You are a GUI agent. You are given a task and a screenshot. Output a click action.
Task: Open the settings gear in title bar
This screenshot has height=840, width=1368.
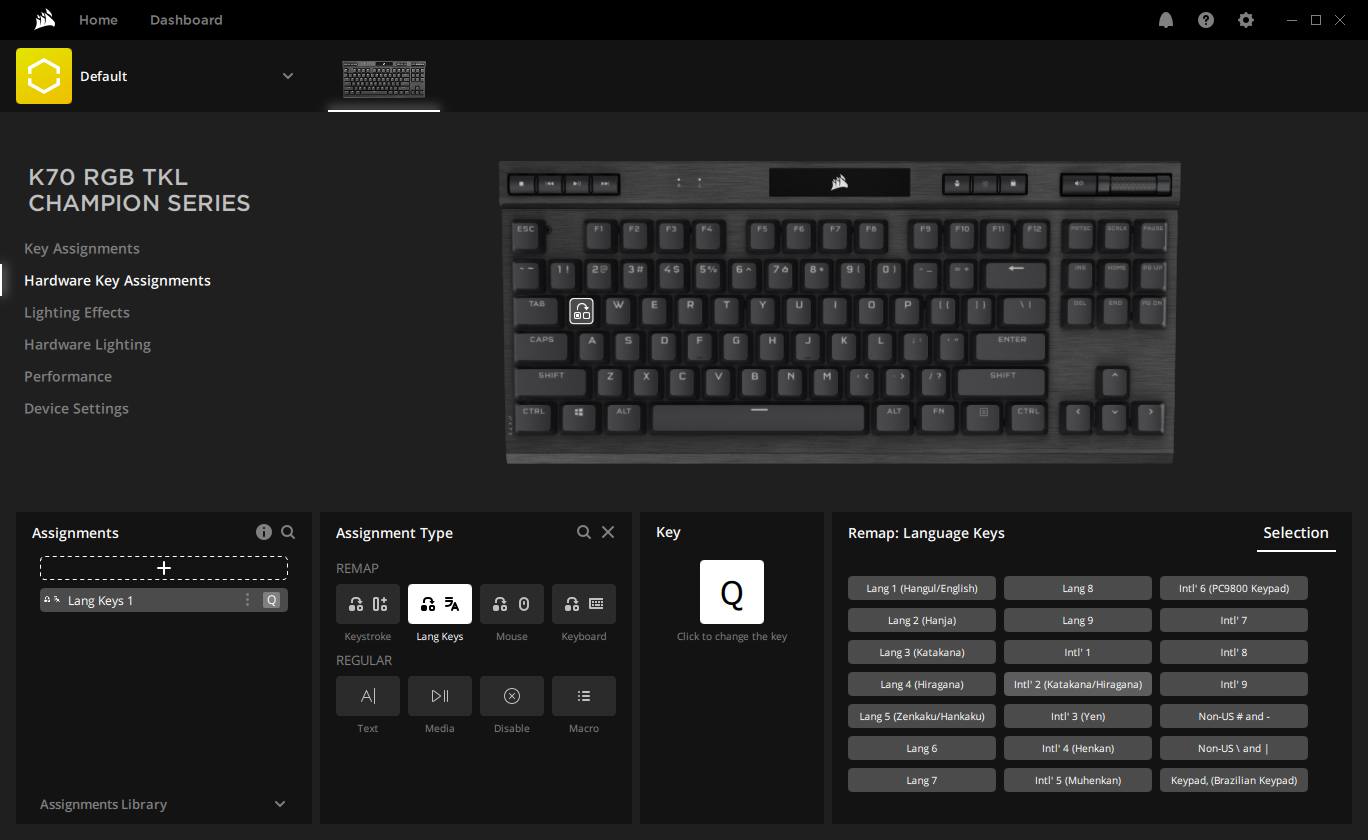click(x=1245, y=20)
